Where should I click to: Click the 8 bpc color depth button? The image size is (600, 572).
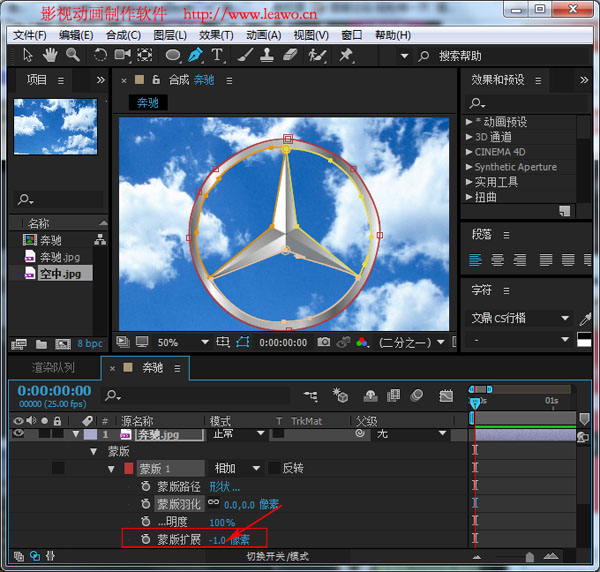(90, 344)
